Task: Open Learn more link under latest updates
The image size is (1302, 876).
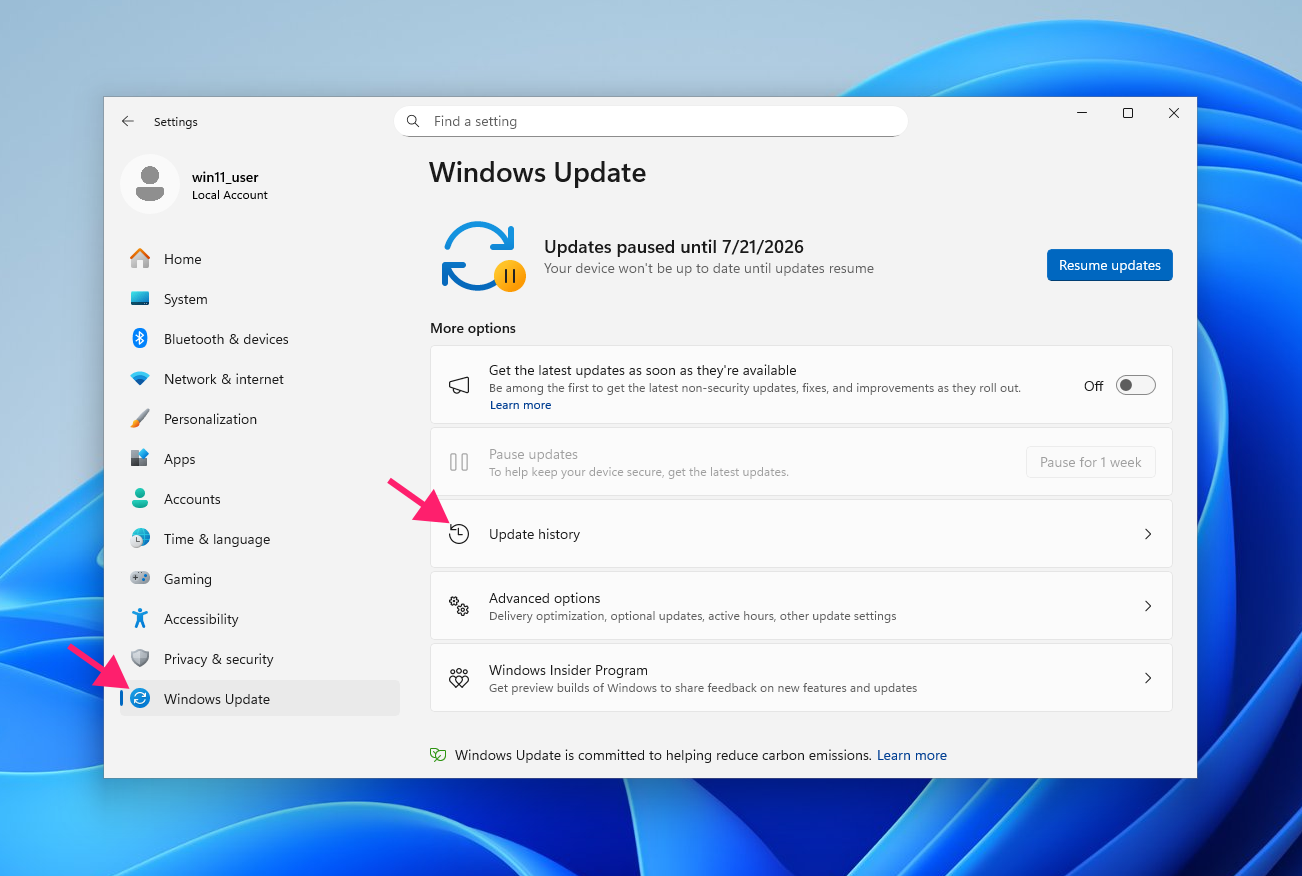Action: [x=520, y=405]
